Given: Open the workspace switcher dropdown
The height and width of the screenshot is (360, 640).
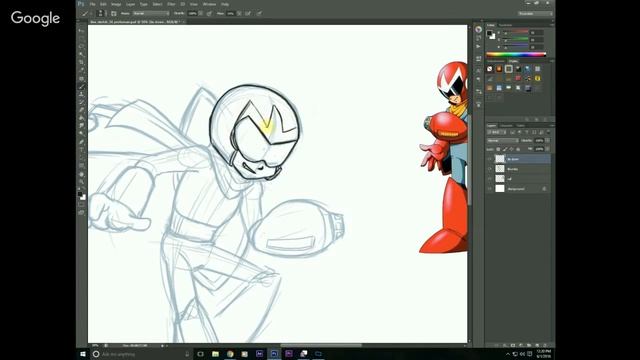Looking at the screenshot, I should pos(536,13).
